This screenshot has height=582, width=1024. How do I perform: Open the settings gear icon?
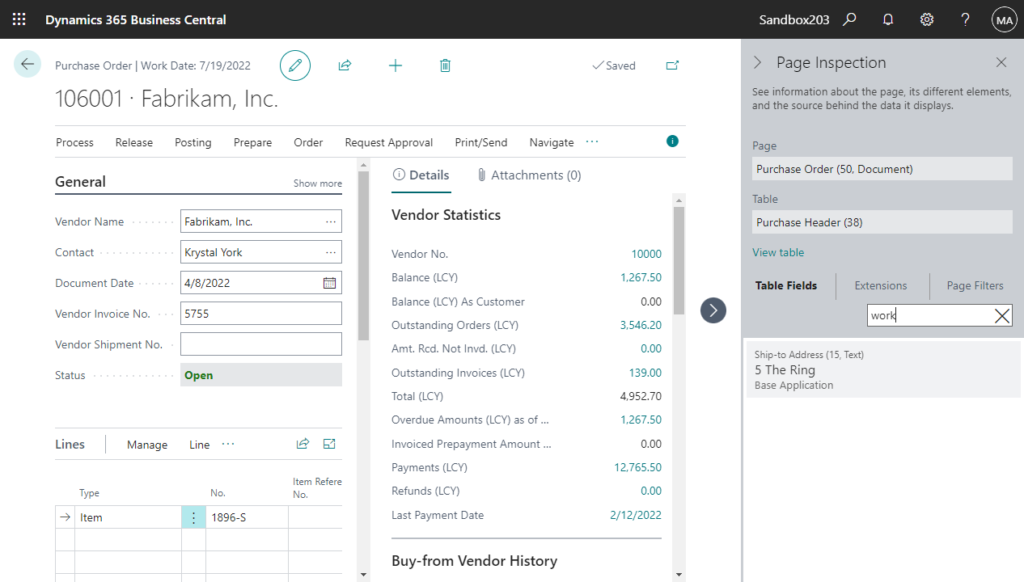click(927, 19)
